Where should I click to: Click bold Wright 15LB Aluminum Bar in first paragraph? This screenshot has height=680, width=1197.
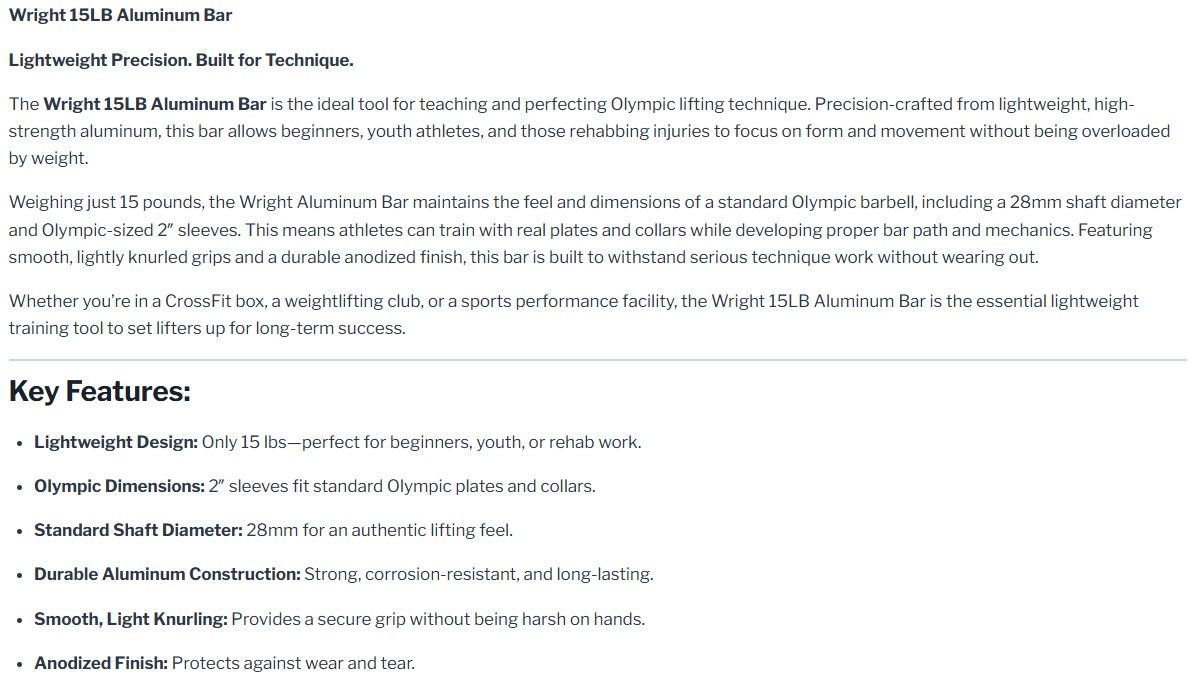point(155,104)
